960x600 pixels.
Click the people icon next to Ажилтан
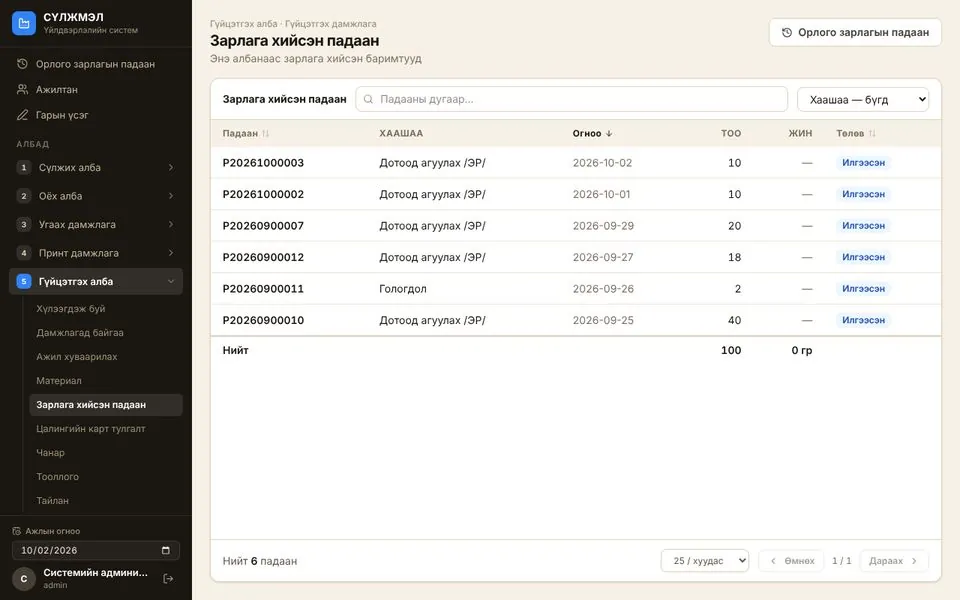pos(22,89)
